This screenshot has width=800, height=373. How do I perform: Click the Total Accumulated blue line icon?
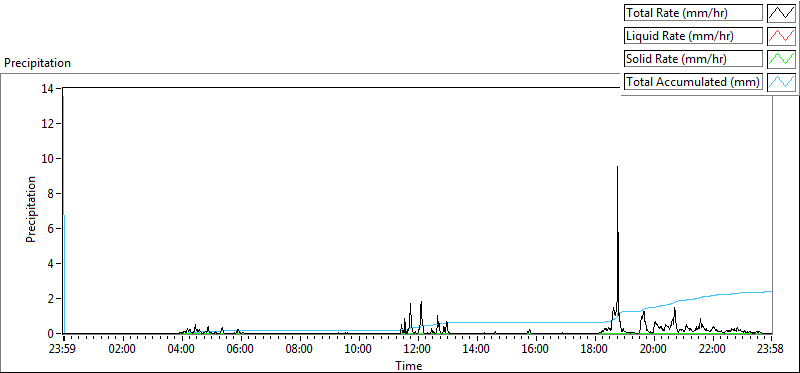point(781,82)
